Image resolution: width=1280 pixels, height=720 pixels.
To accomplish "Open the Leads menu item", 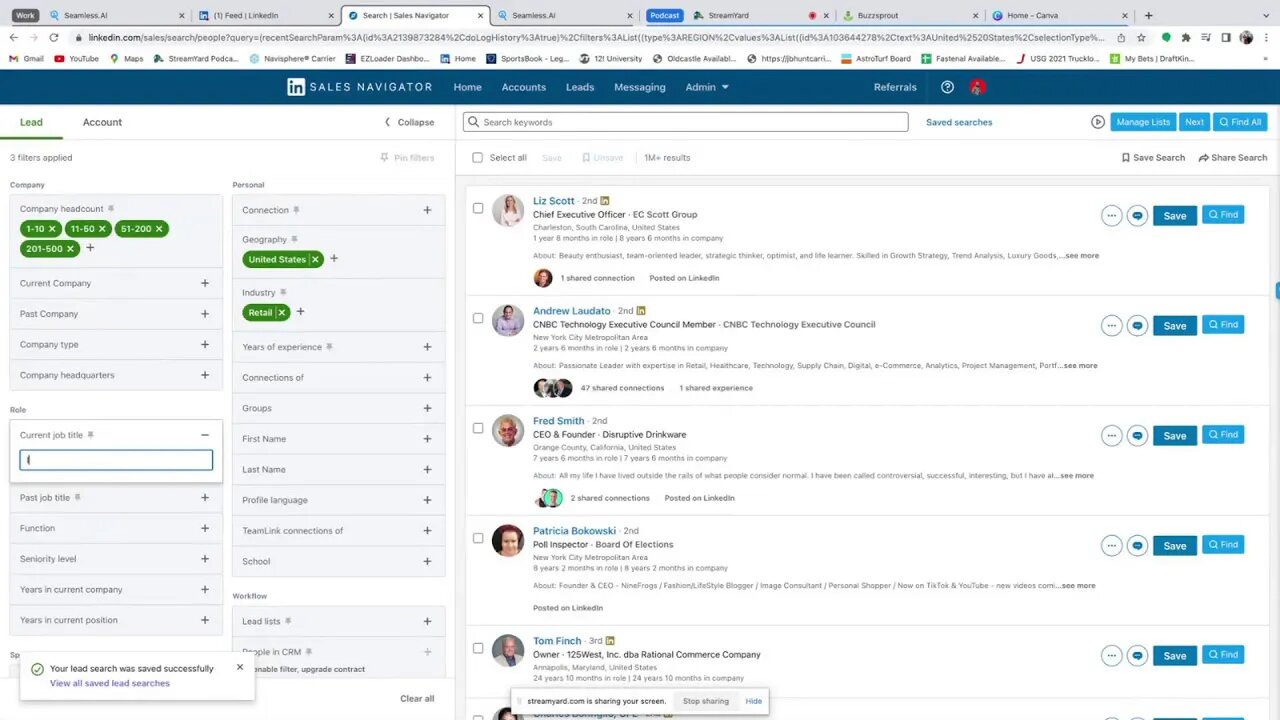I will click(x=580, y=87).
